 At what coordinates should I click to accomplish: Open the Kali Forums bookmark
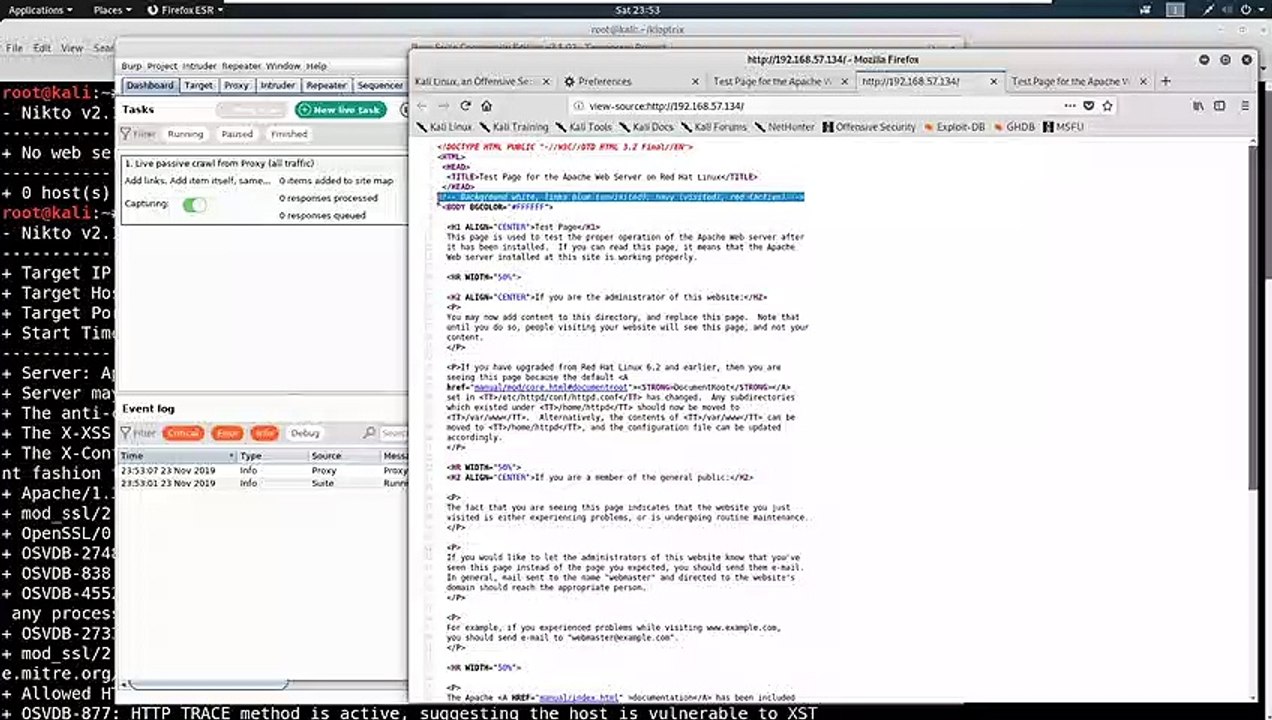click(713, 127)
